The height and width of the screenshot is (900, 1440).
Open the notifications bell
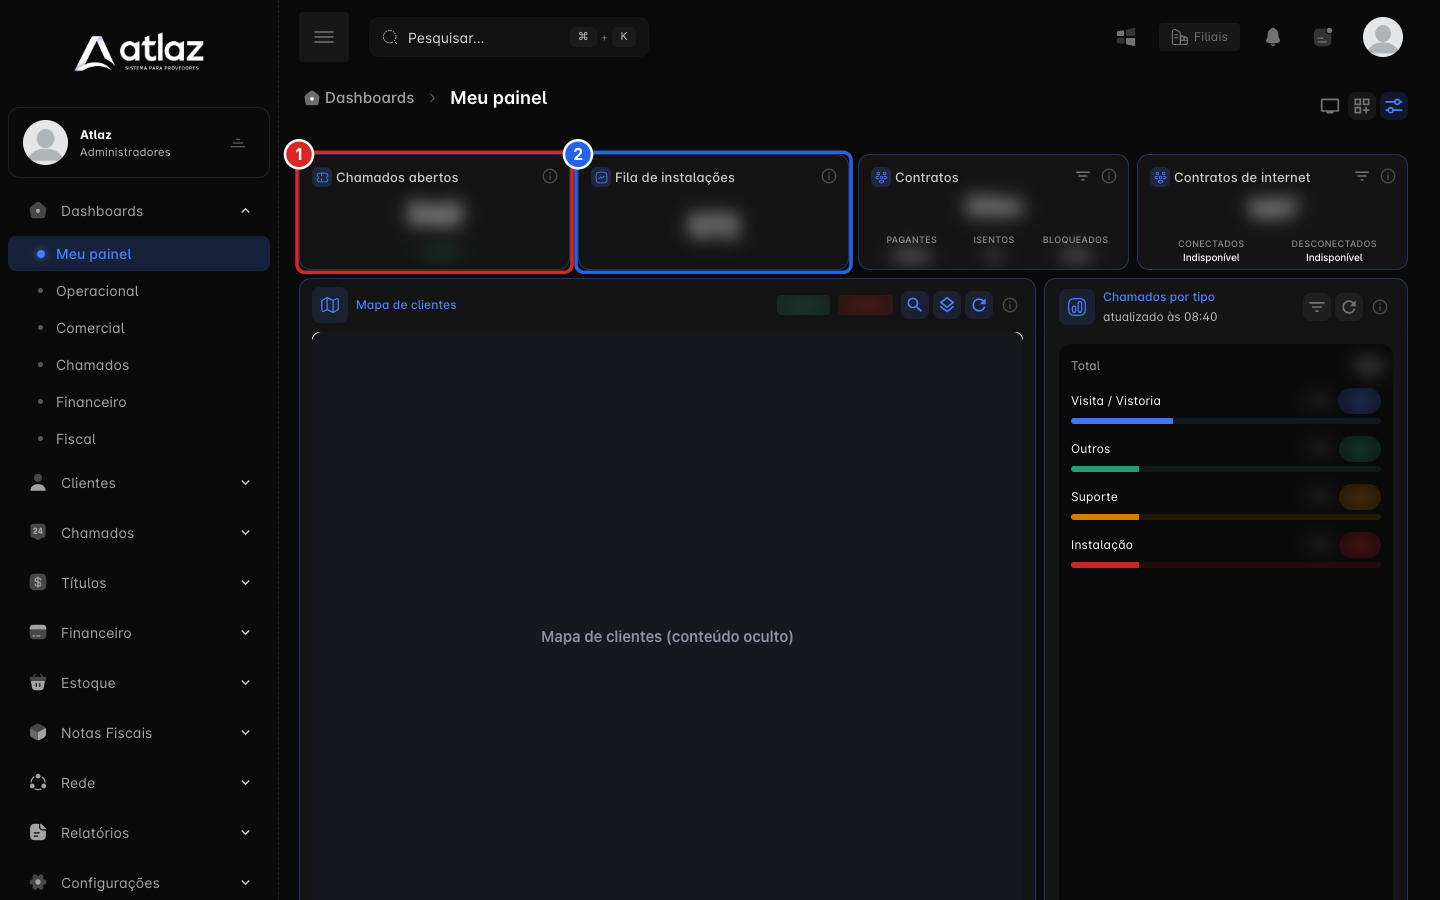point(1273,37)
